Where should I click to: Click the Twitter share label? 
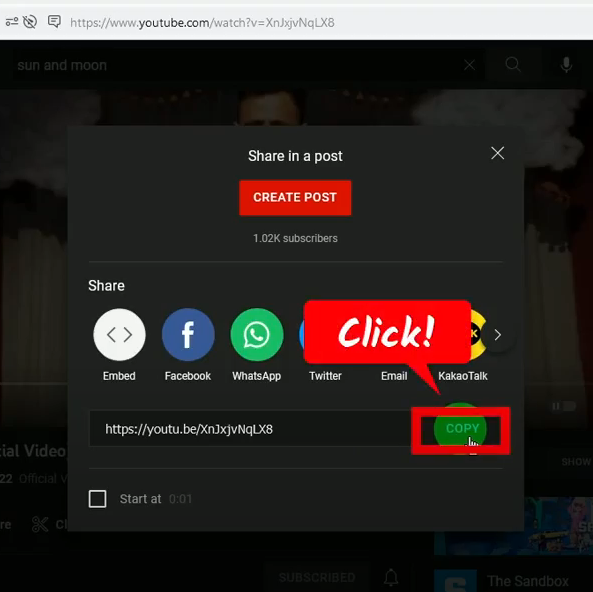(325, 376)
